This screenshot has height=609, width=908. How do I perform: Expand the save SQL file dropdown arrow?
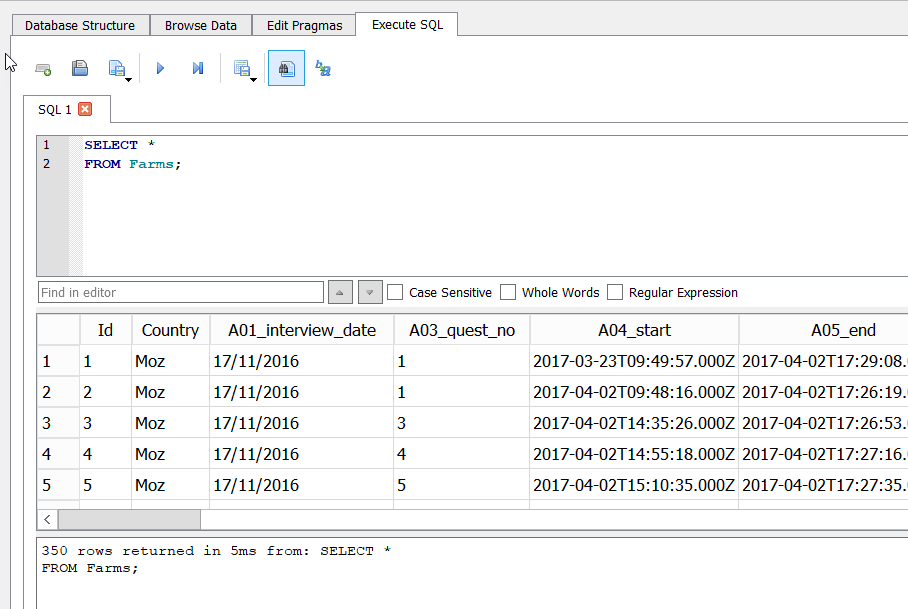click(x=129, y=79)
